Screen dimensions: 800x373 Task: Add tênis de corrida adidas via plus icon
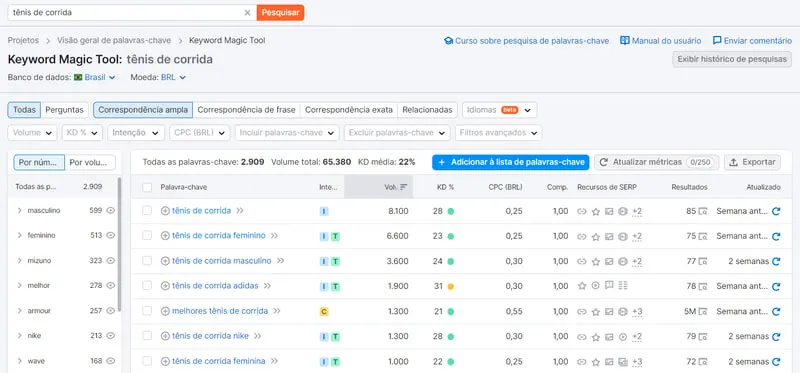click(165, 286)
